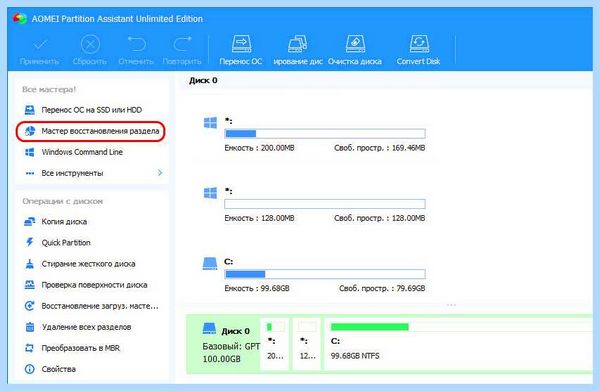Open Свойства of the disk
The width and height of the screenshot is (600, 391).
pyautogui.click(x=58, y=369)
